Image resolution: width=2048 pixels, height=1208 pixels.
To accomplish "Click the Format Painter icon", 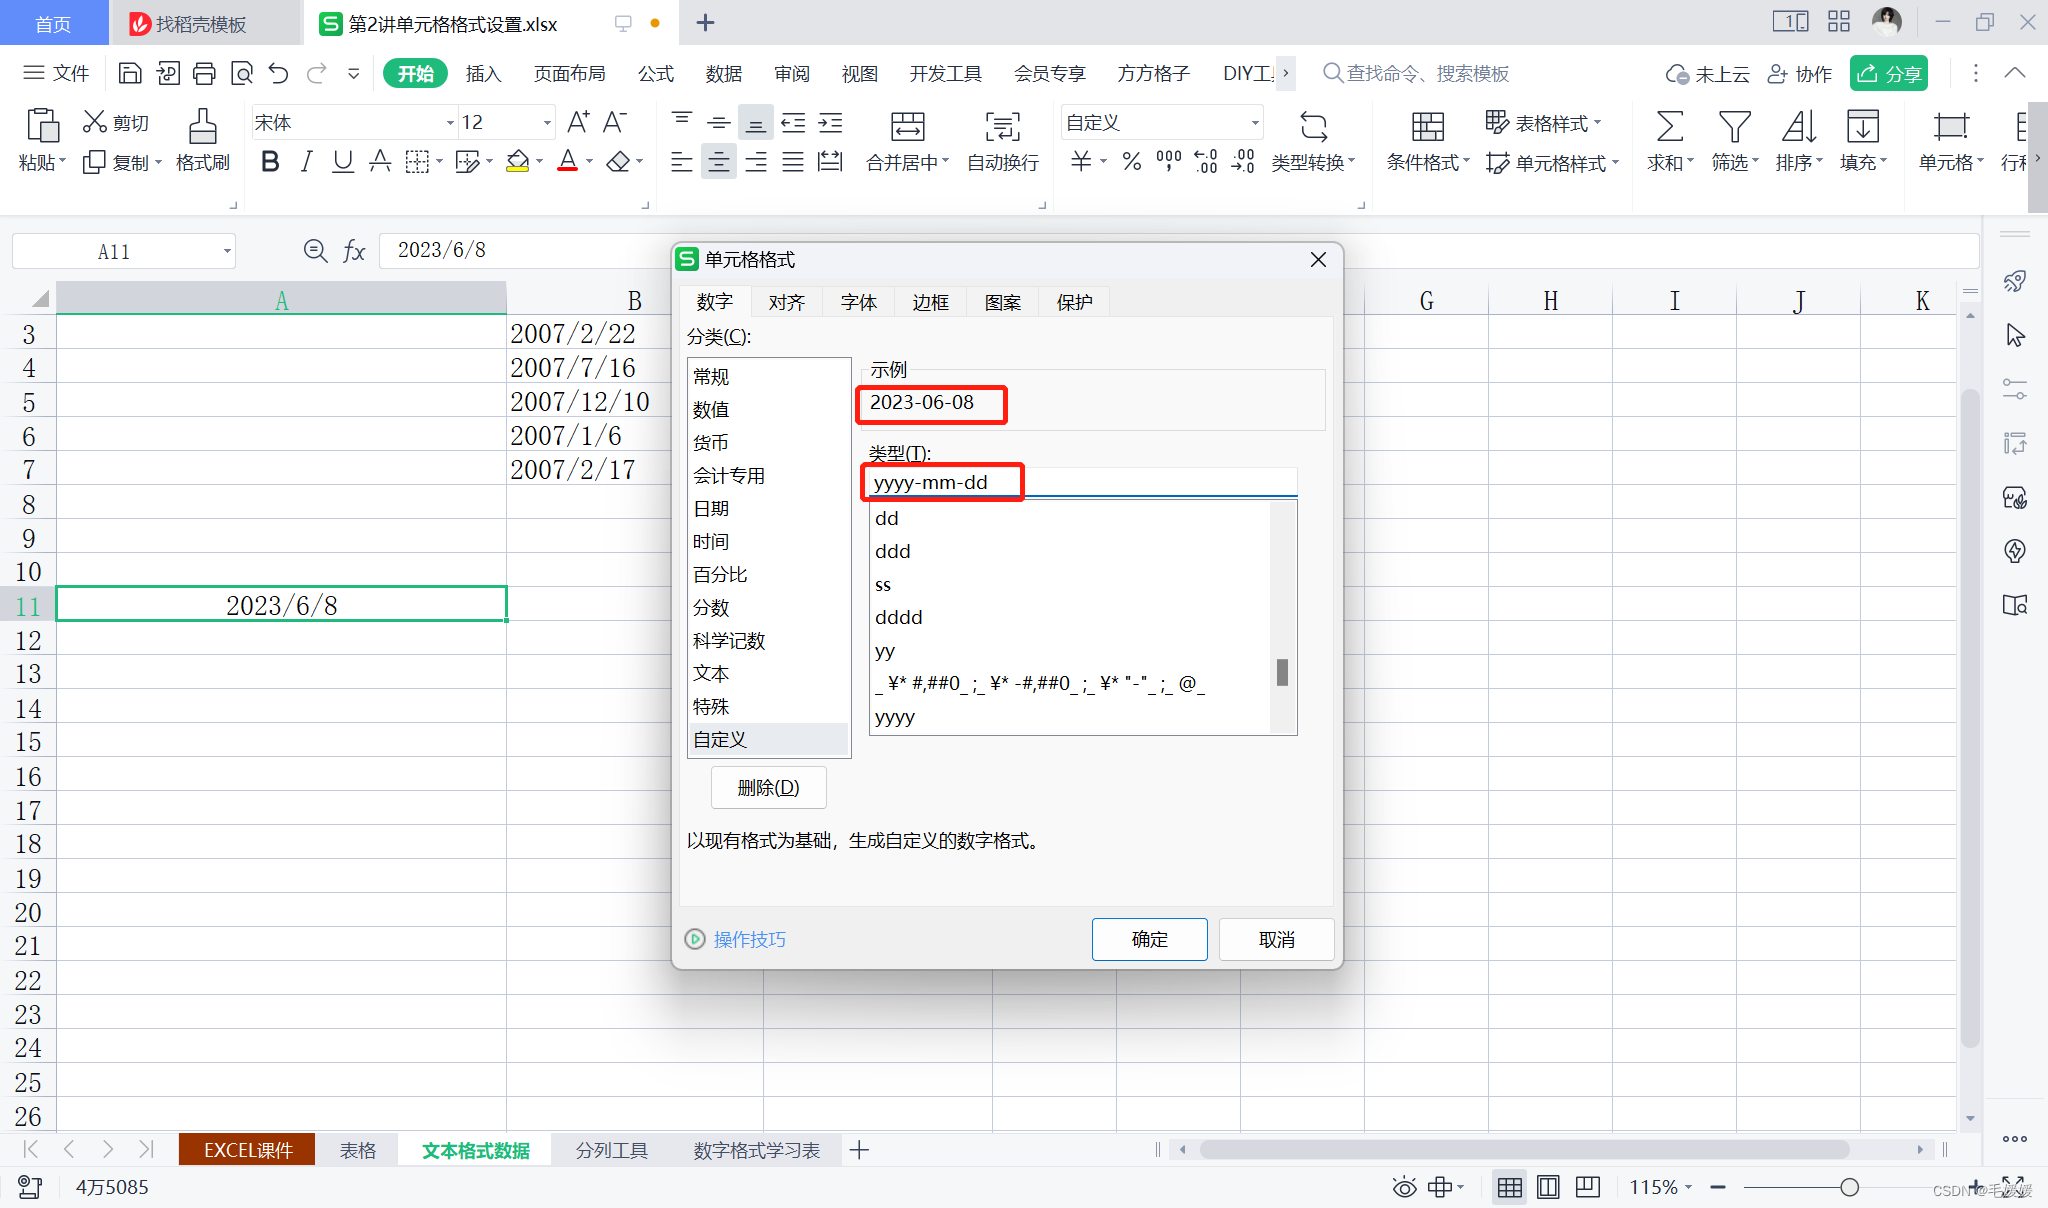I will [x=202, y=128].
